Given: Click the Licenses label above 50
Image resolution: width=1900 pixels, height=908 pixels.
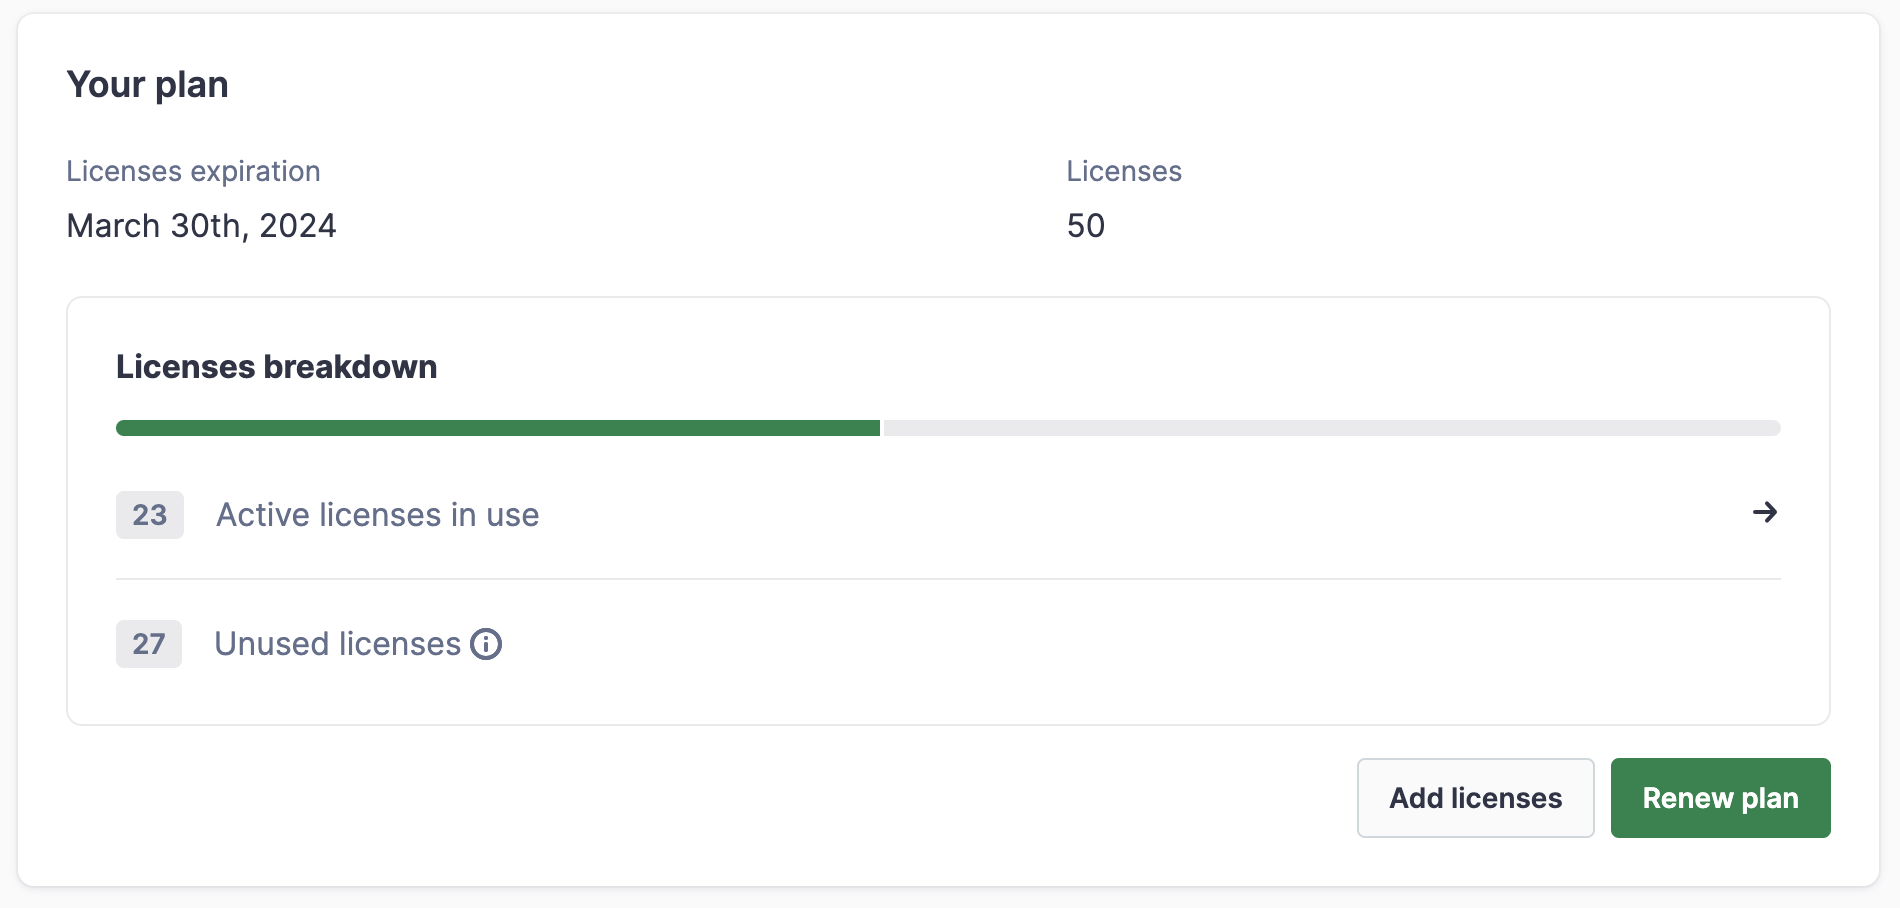Looking at the screenshot, I should point(1124,171).
